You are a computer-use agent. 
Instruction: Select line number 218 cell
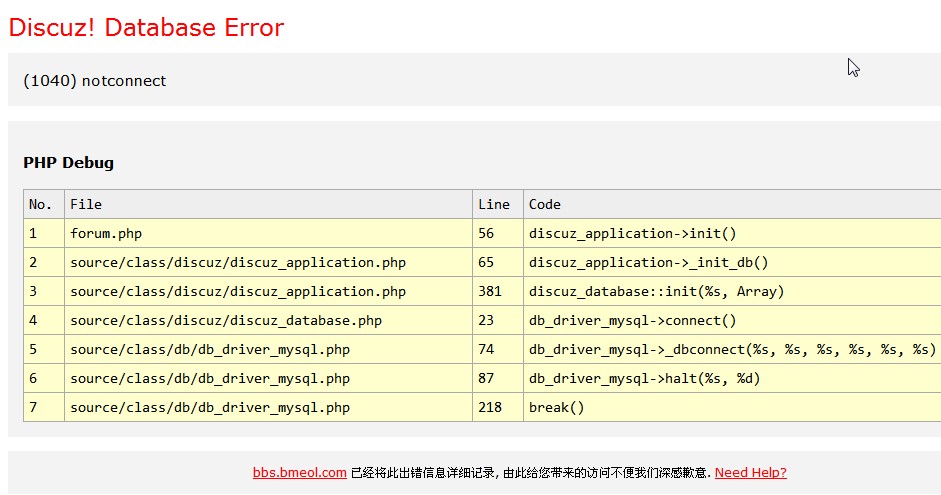[x=490, y=408]
